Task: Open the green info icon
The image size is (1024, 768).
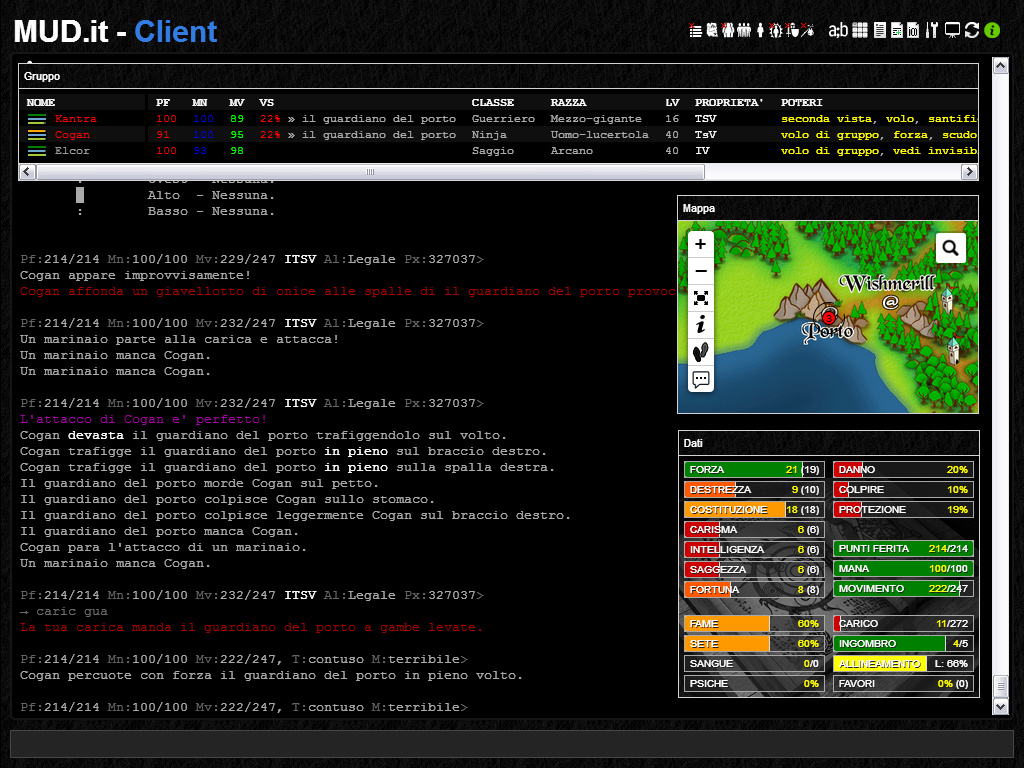Action: click(992, 30)
